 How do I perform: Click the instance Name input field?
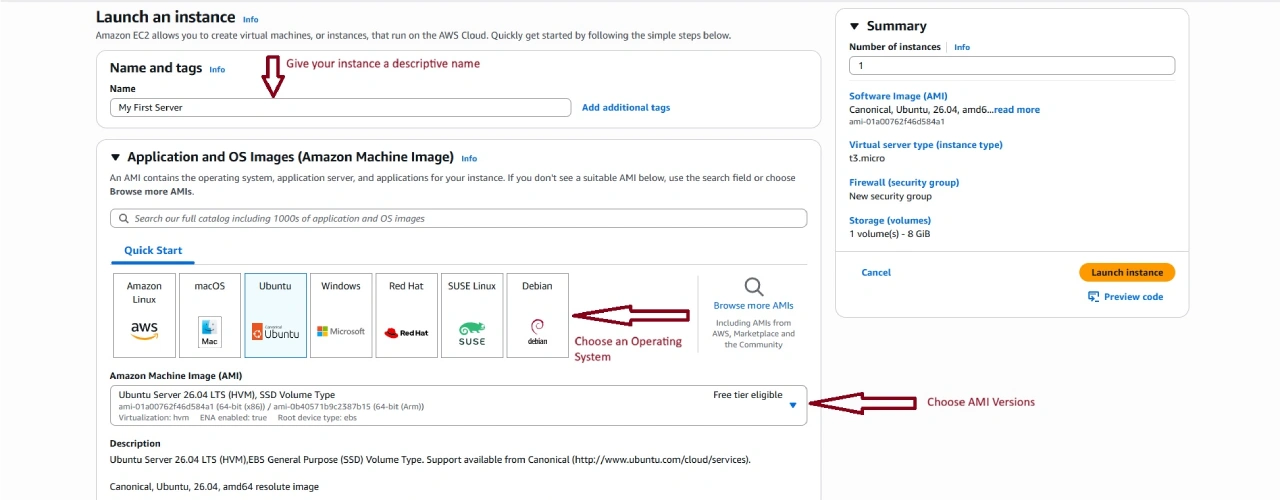click(341, 107)
